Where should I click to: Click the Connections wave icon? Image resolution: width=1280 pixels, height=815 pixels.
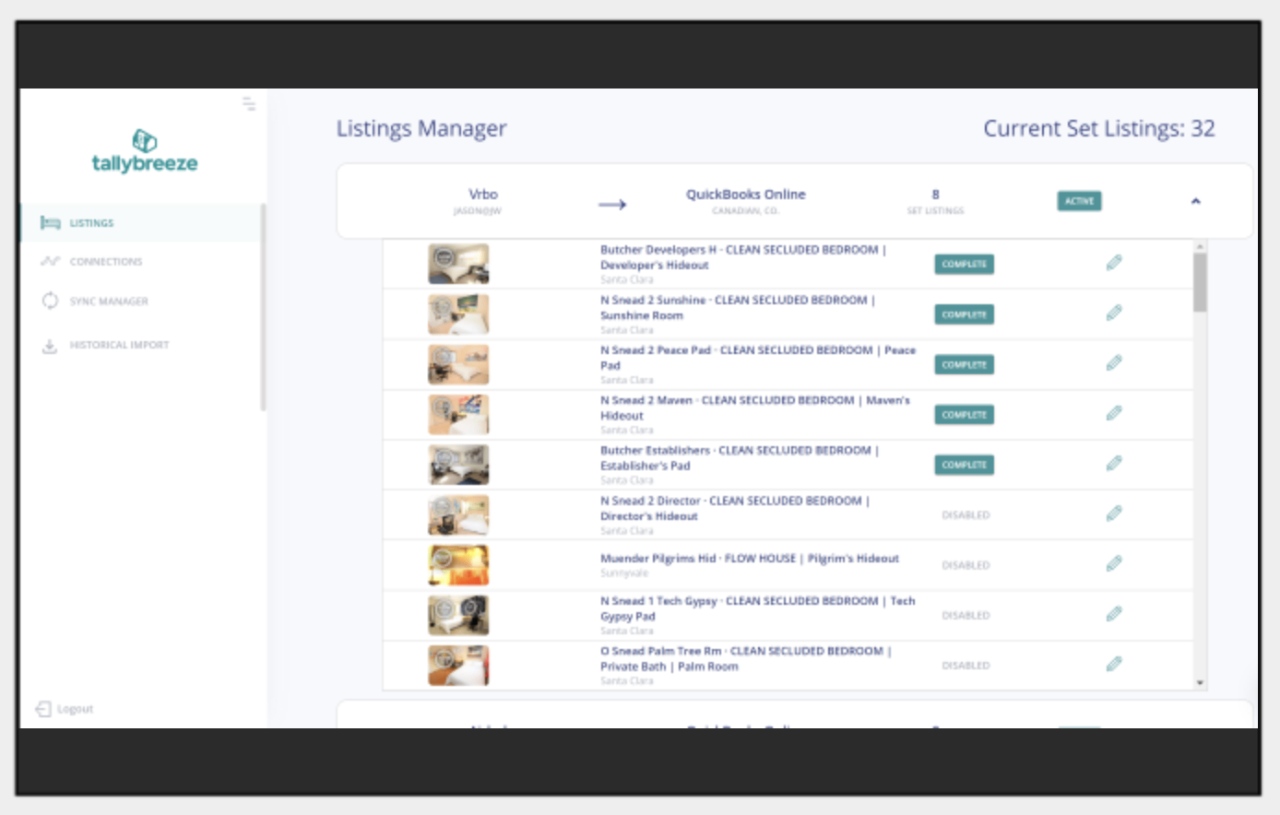click(50, 262)
